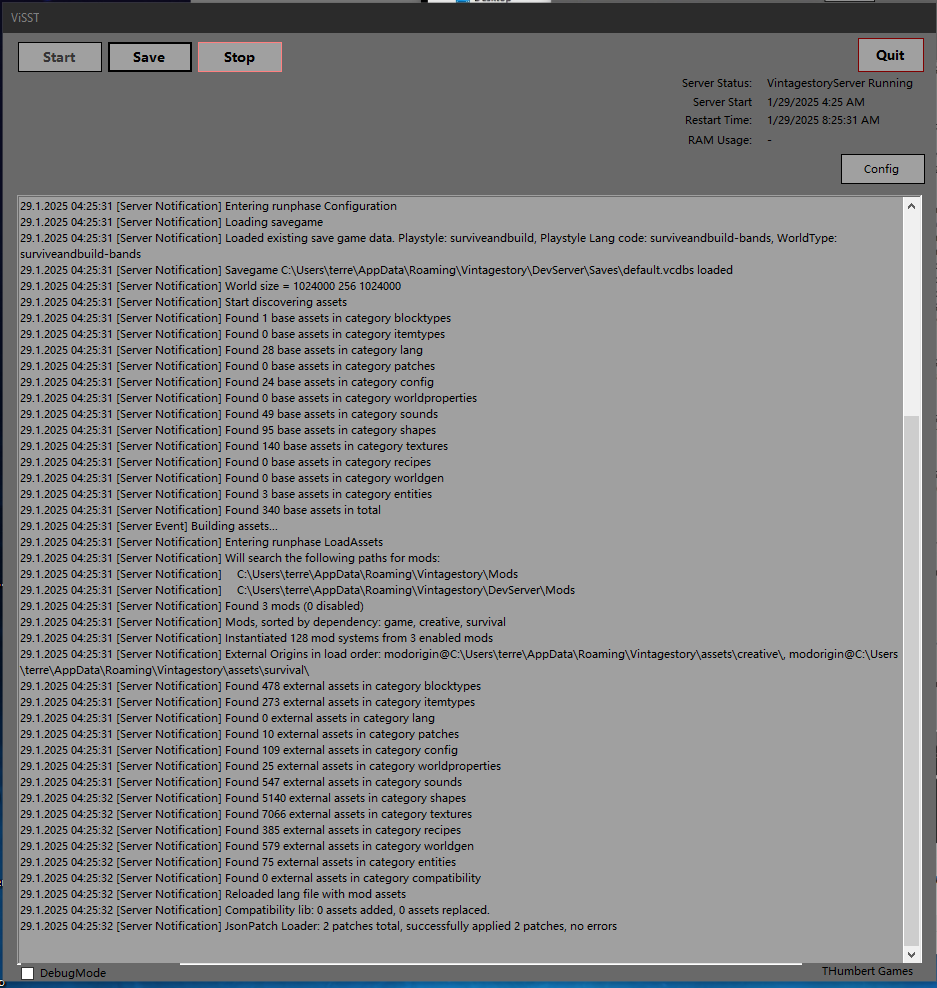
Task: Select 'Found 478 external assets in category blocktypes'
Action: (x=251, y=686)
